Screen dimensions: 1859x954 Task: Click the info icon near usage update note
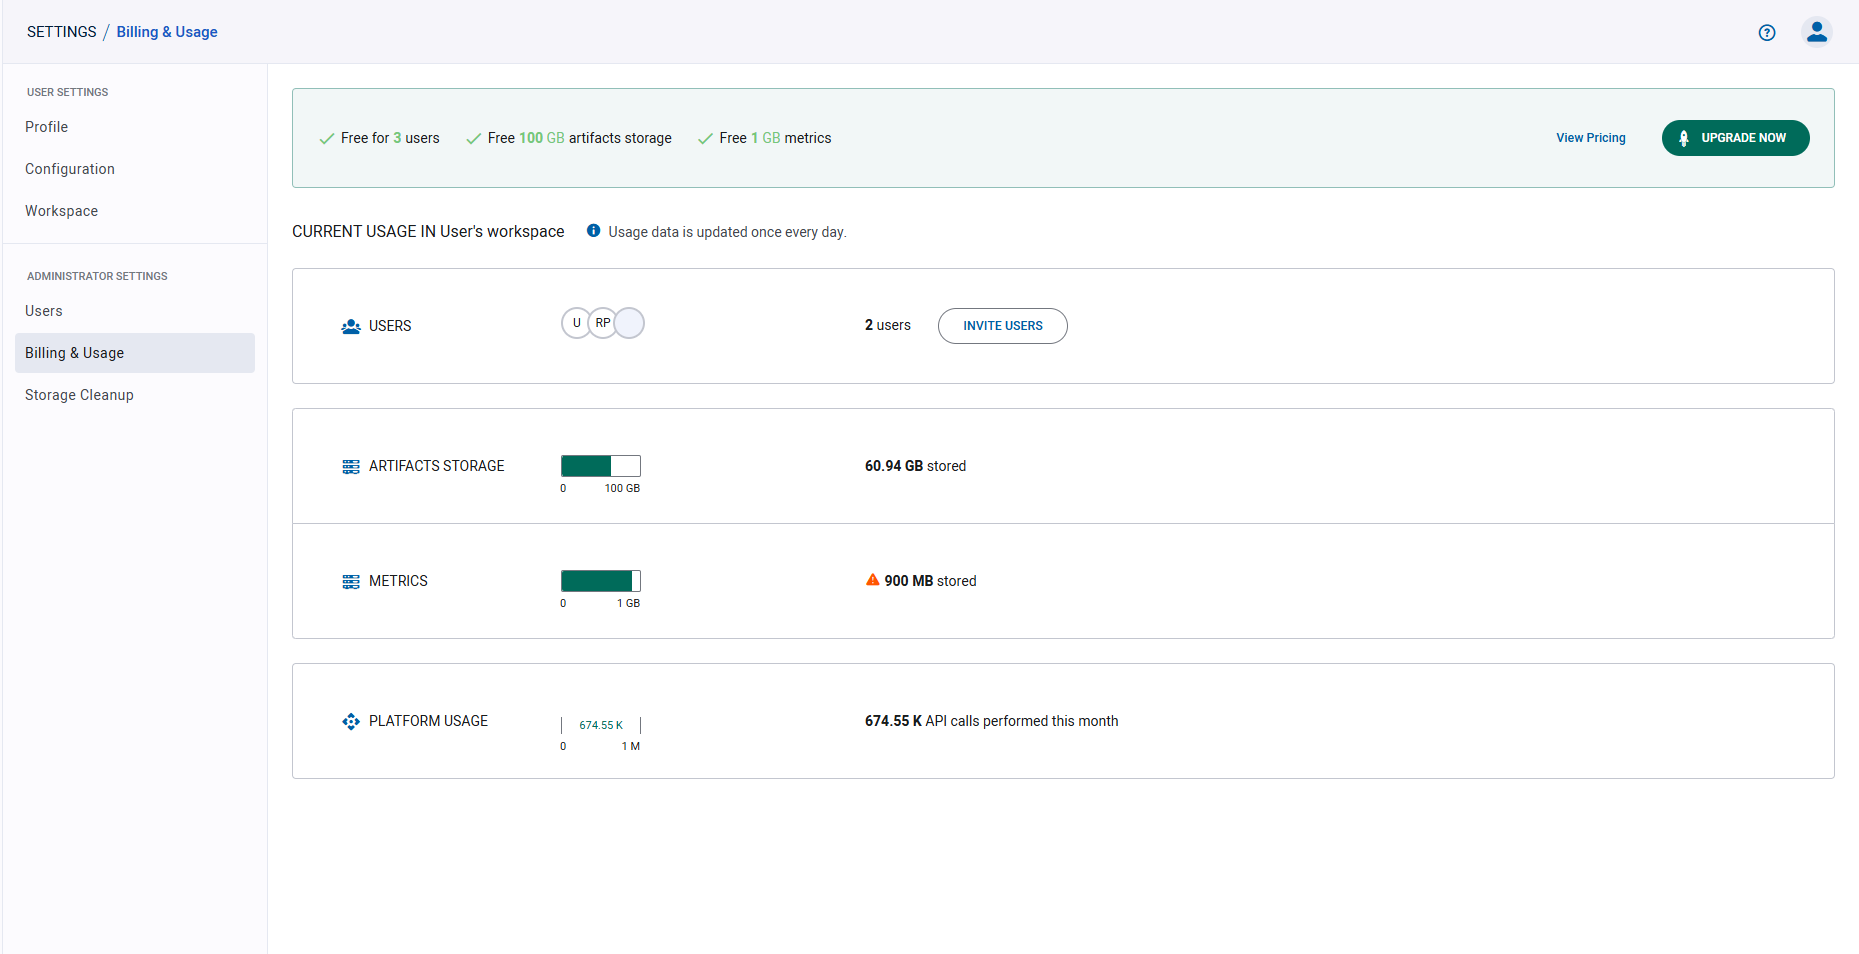[593, 230]
